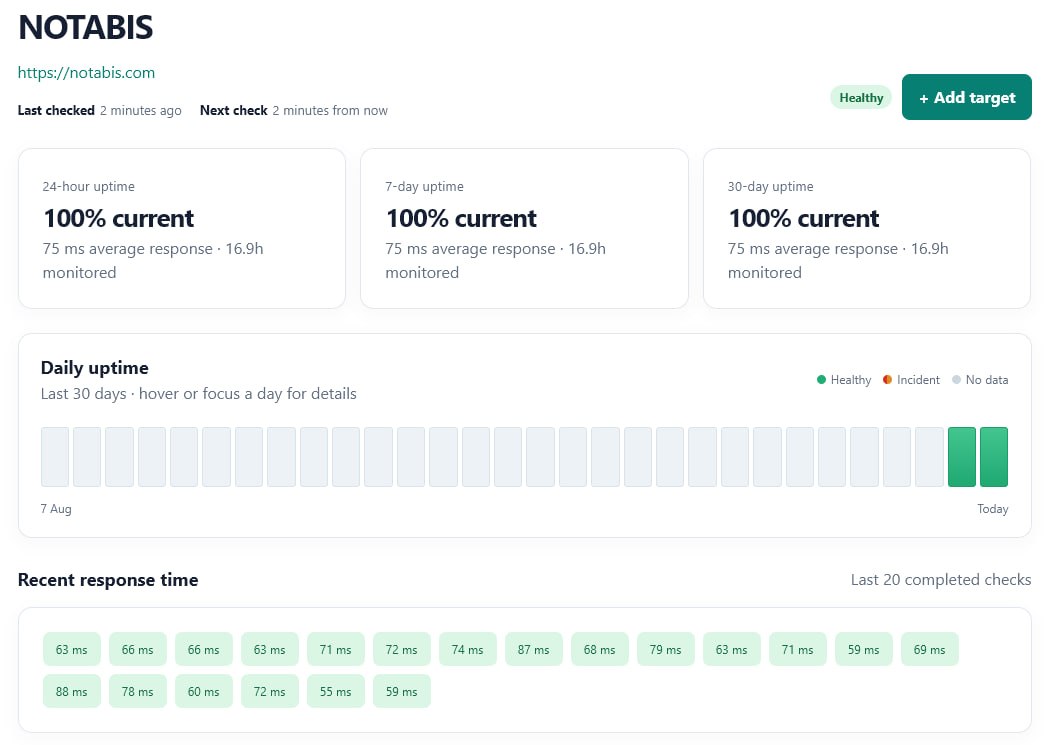Click the Healthy status badge beside Add target
This screenshot has width=1050, height=745.
click(x=860, y=98)
